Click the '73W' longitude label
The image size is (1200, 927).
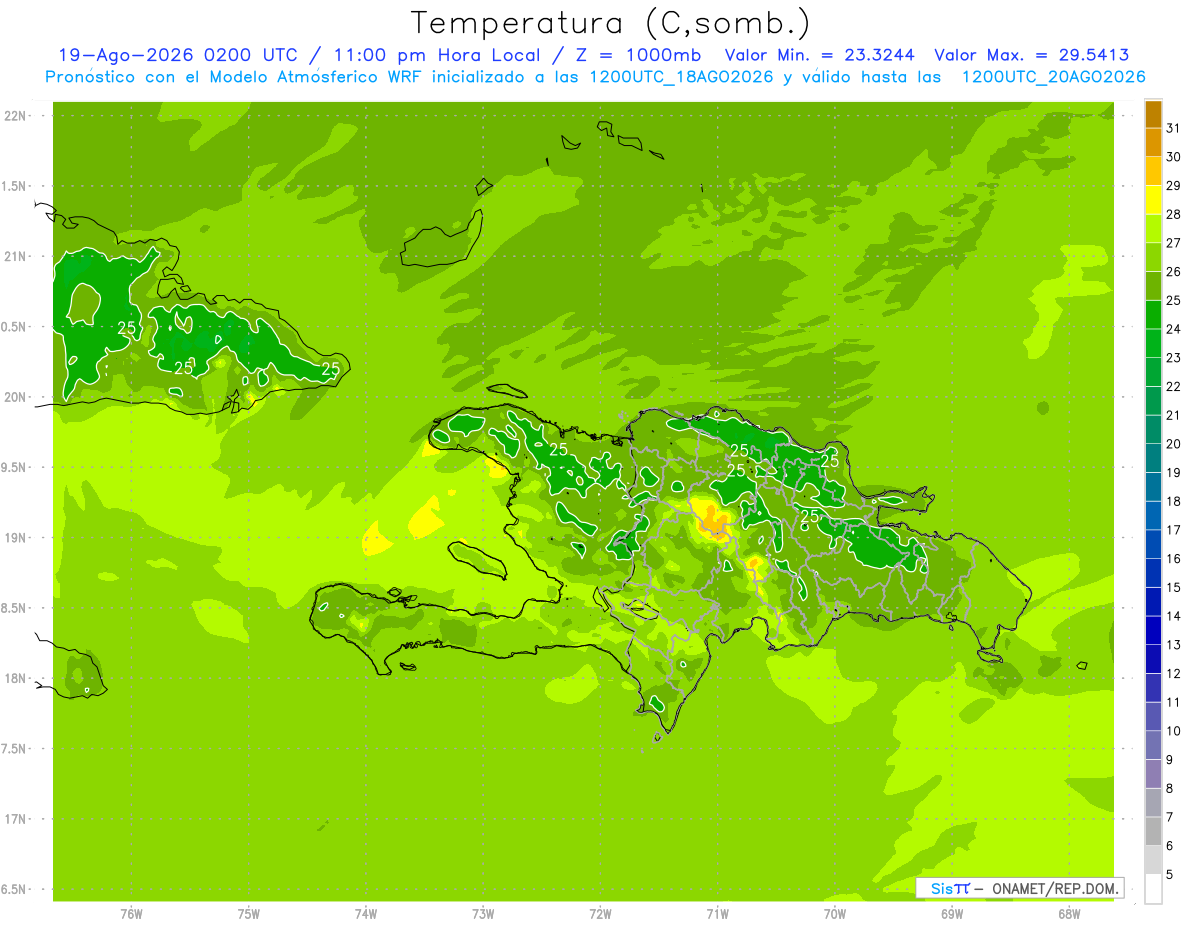pyautogui.click(x=483, y=914)
